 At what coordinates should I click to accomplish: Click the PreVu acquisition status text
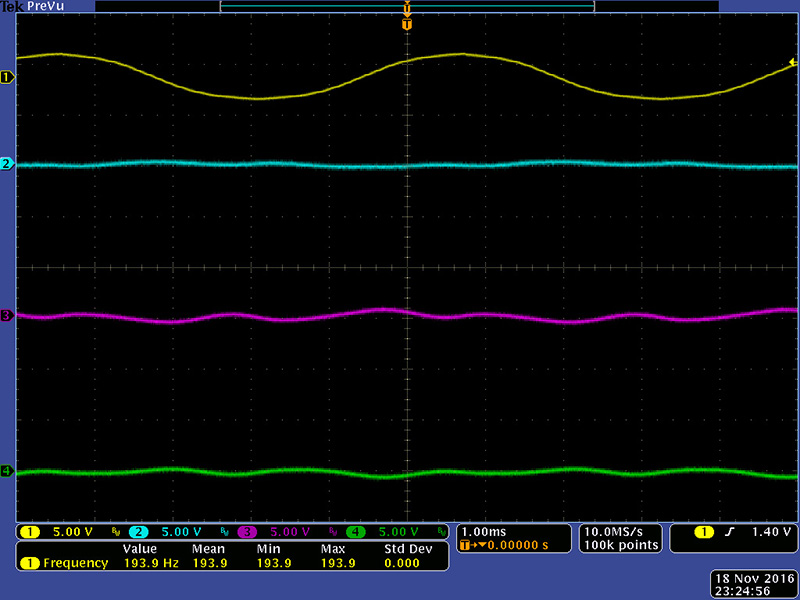pos(45,6)
